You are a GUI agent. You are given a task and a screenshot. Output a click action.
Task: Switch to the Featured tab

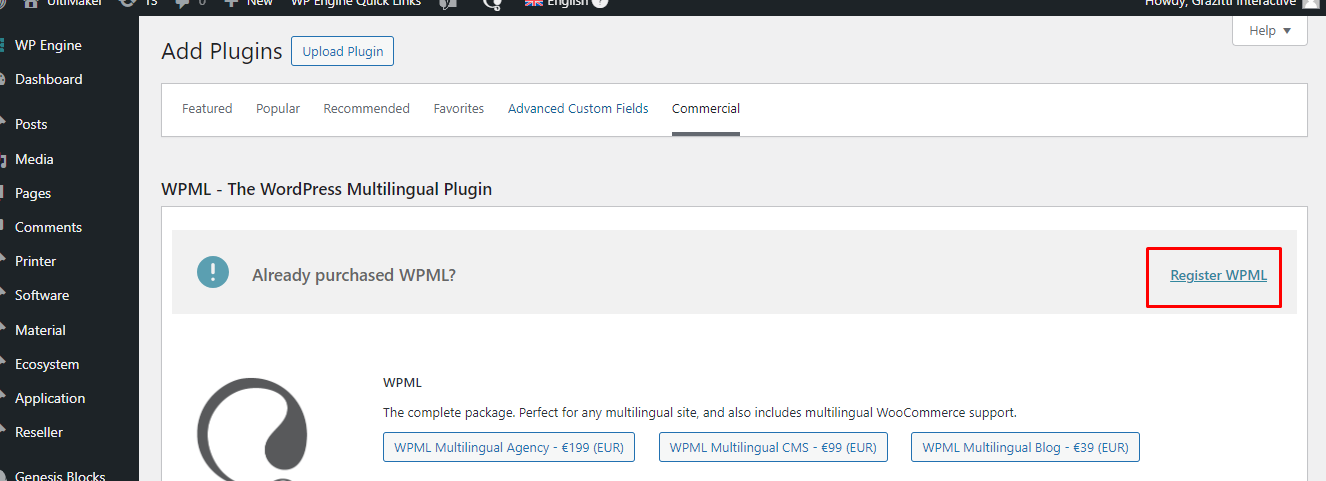(207, 108)
